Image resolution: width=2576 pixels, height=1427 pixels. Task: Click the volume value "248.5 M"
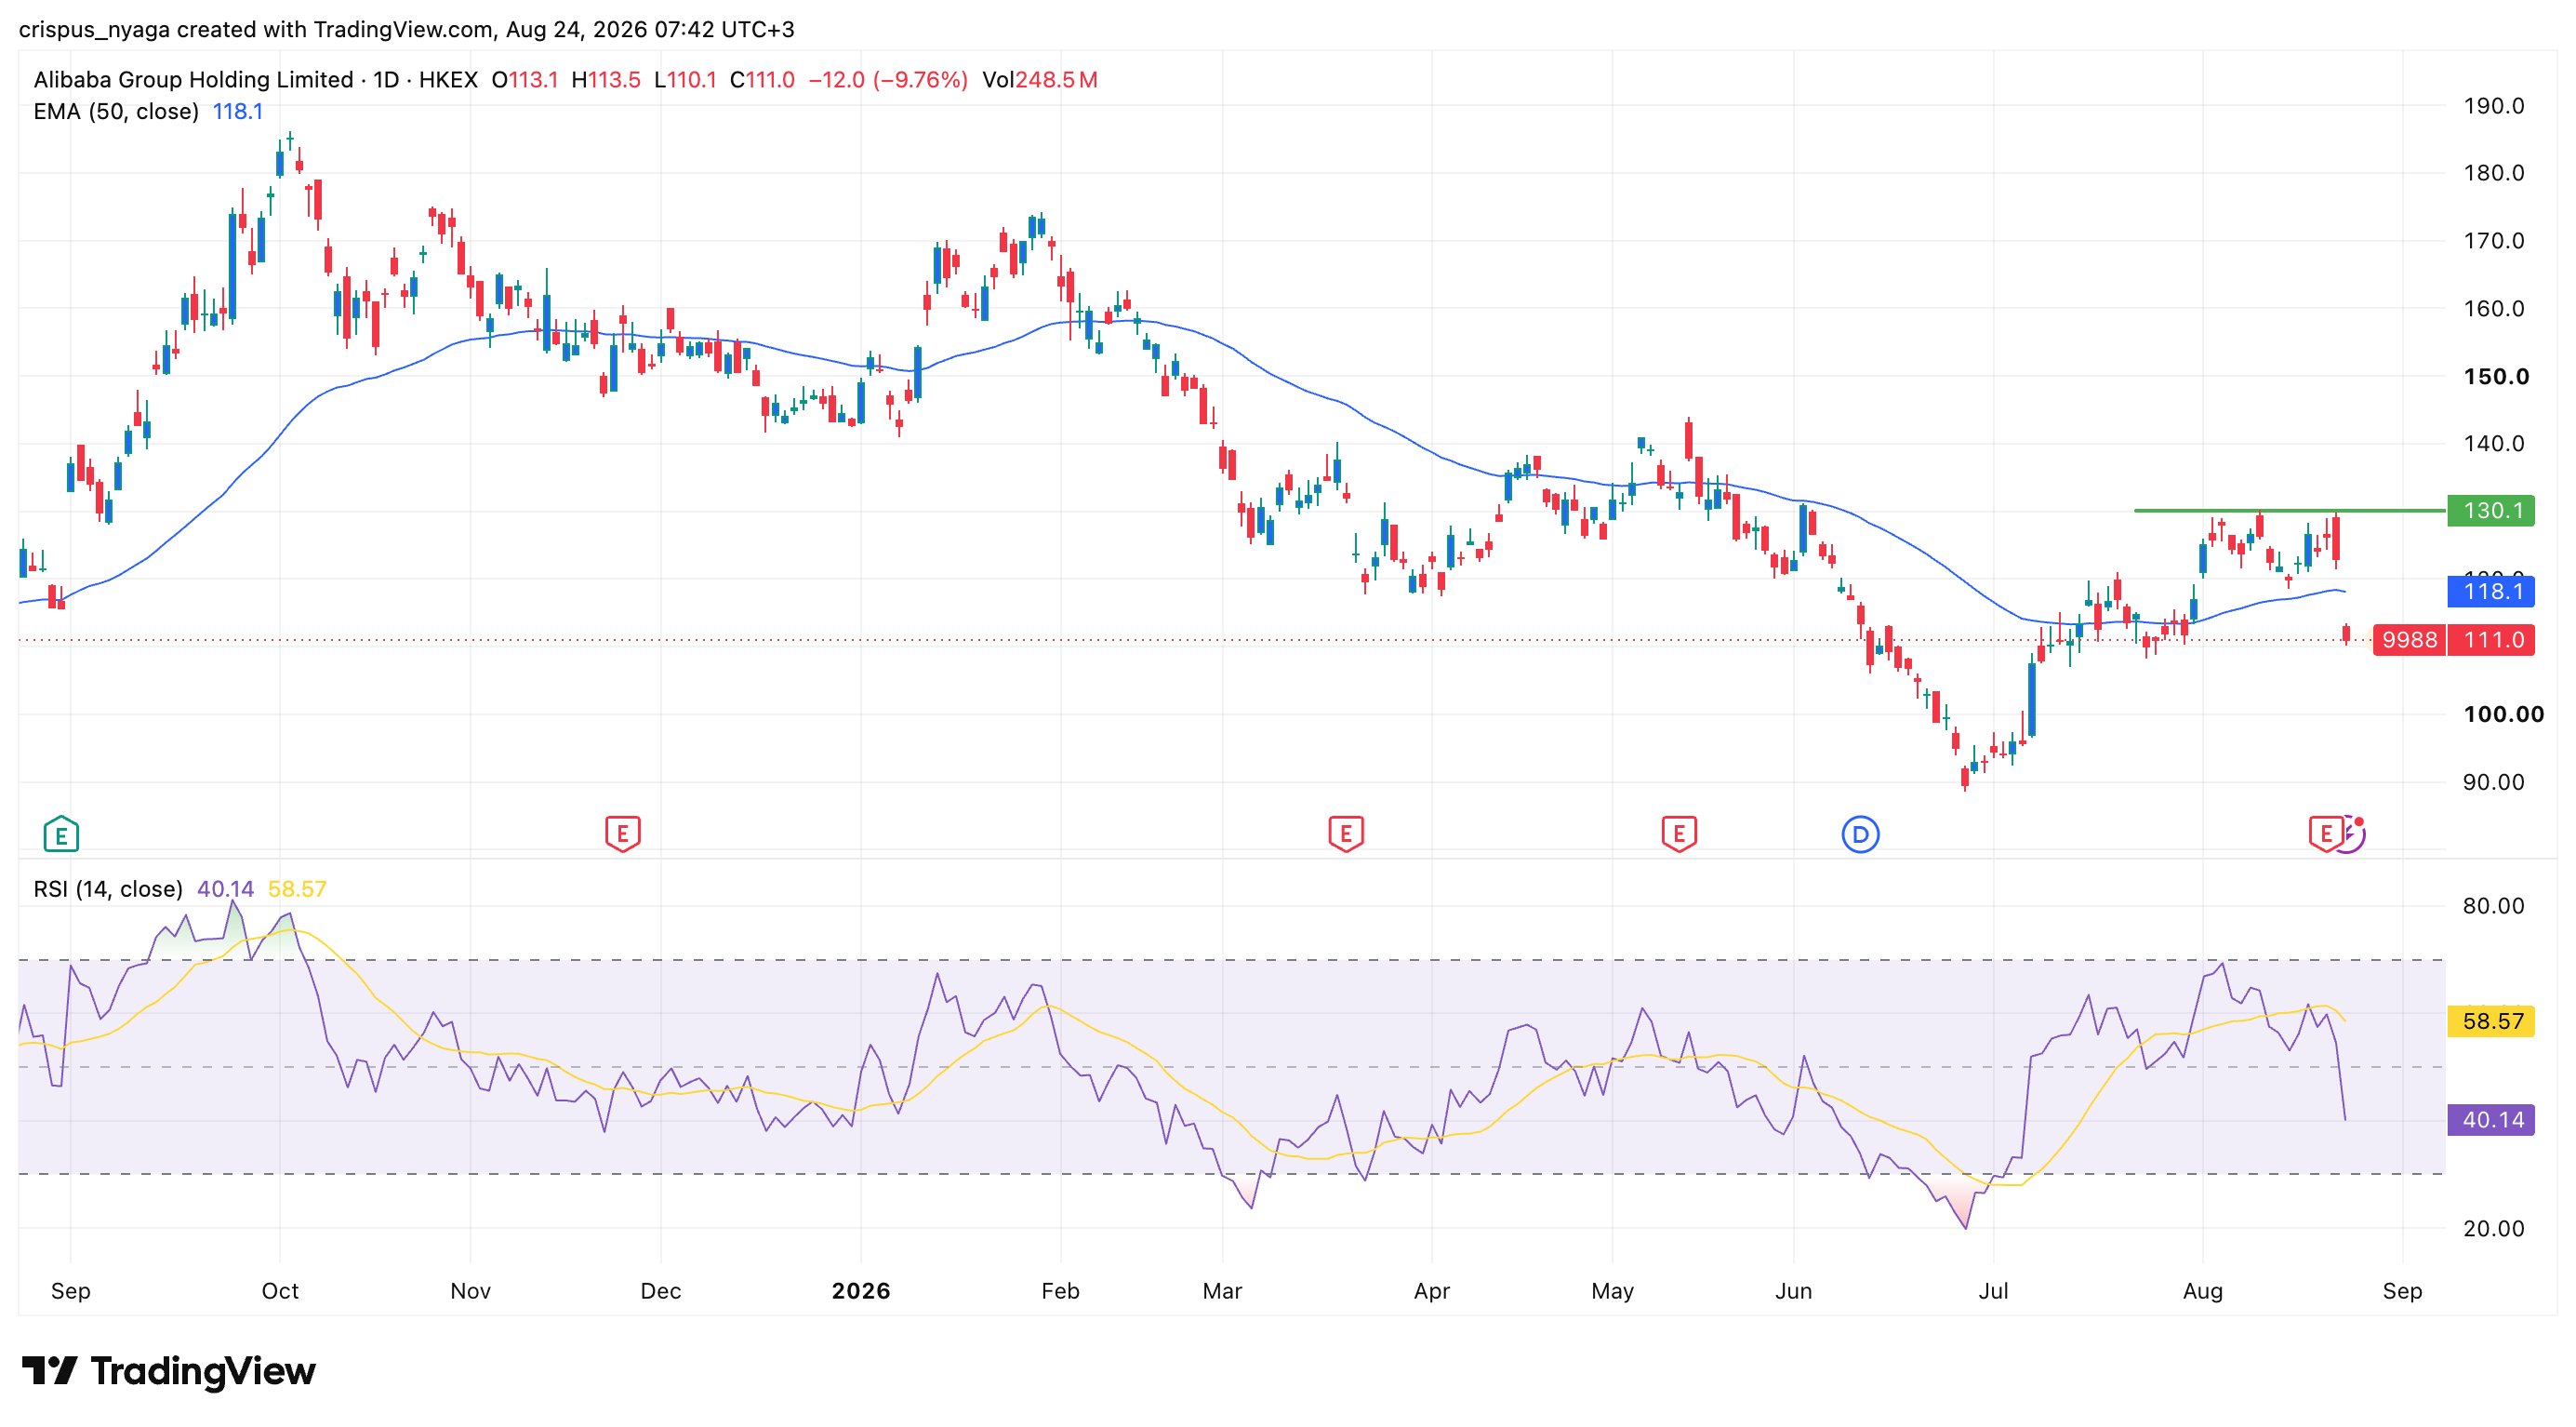tap(1056, 80)
